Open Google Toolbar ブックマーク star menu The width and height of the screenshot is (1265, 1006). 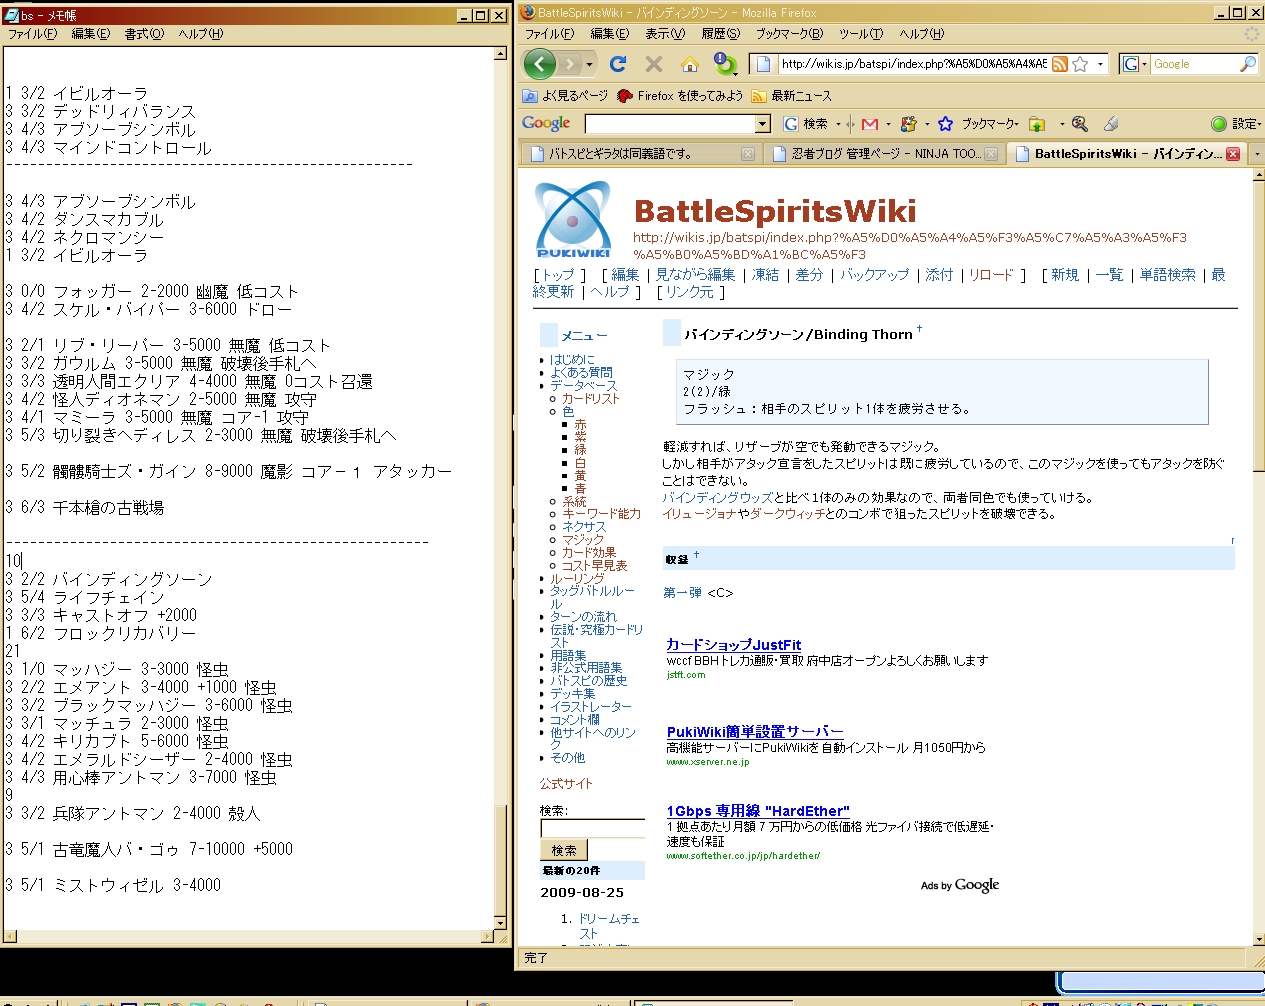tap(977, 124)
